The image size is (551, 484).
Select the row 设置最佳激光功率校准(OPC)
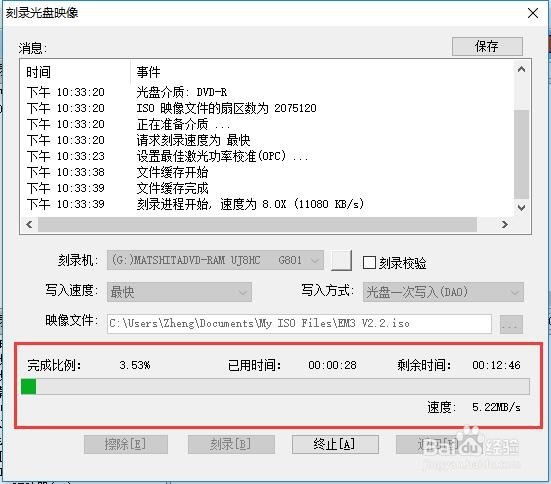tap(267, 156)
